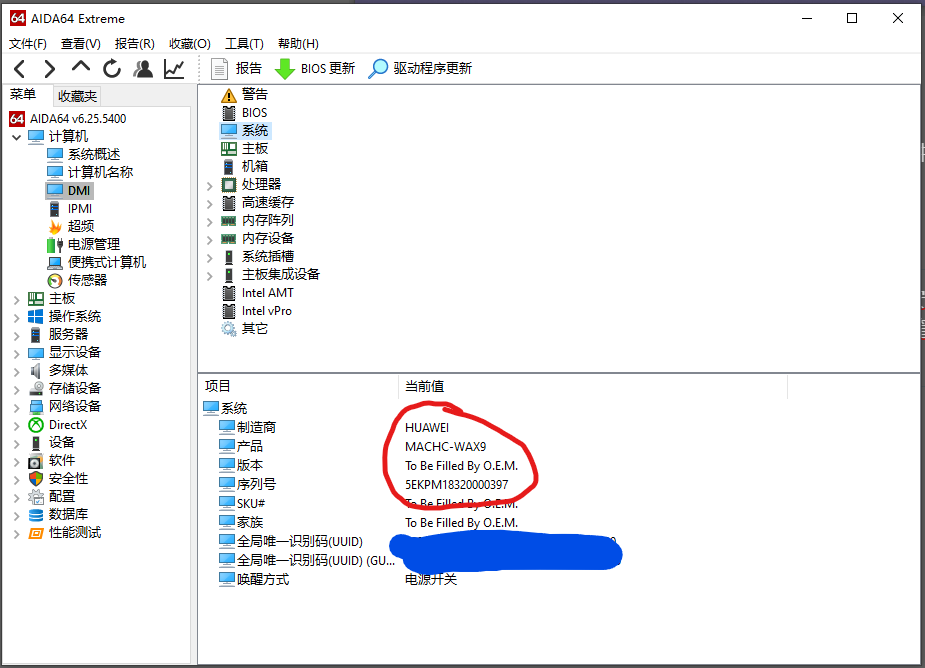The width and height of the screenshot is (925, 668).
Task: Select 传感器 gauge icon item
Action: tap(77, 280)
